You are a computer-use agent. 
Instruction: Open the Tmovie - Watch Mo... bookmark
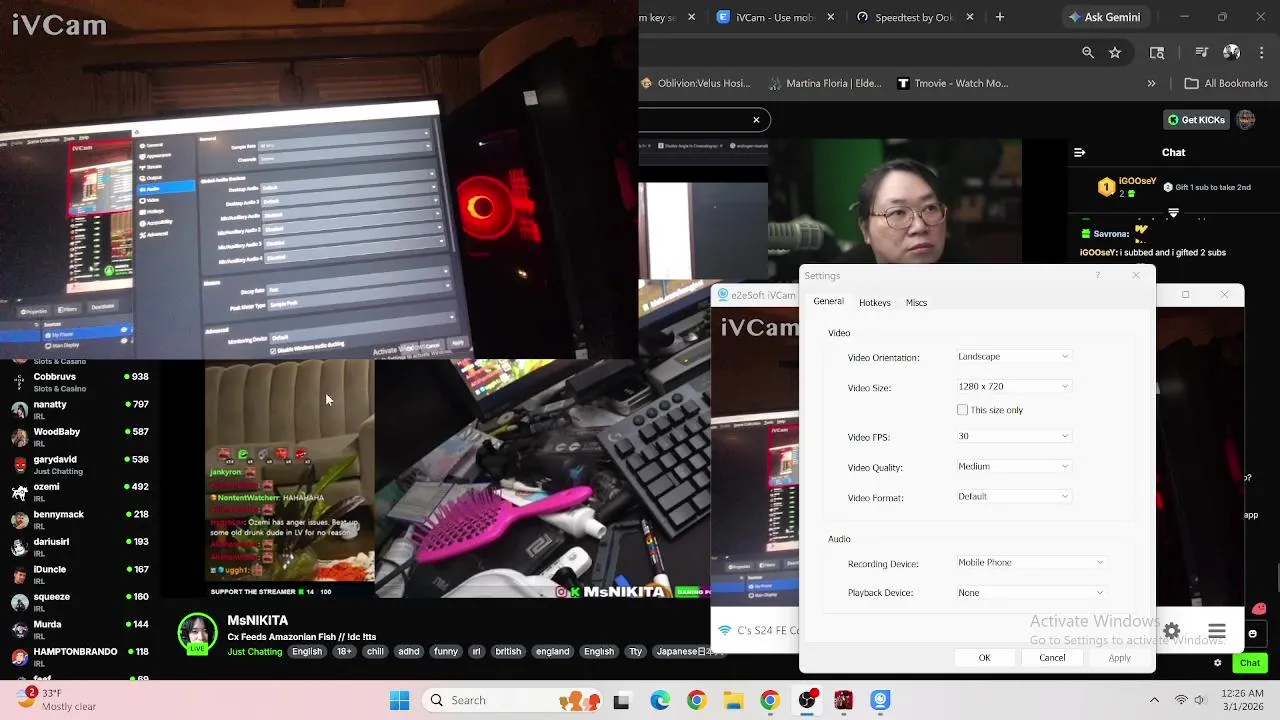tap(953, 84)
